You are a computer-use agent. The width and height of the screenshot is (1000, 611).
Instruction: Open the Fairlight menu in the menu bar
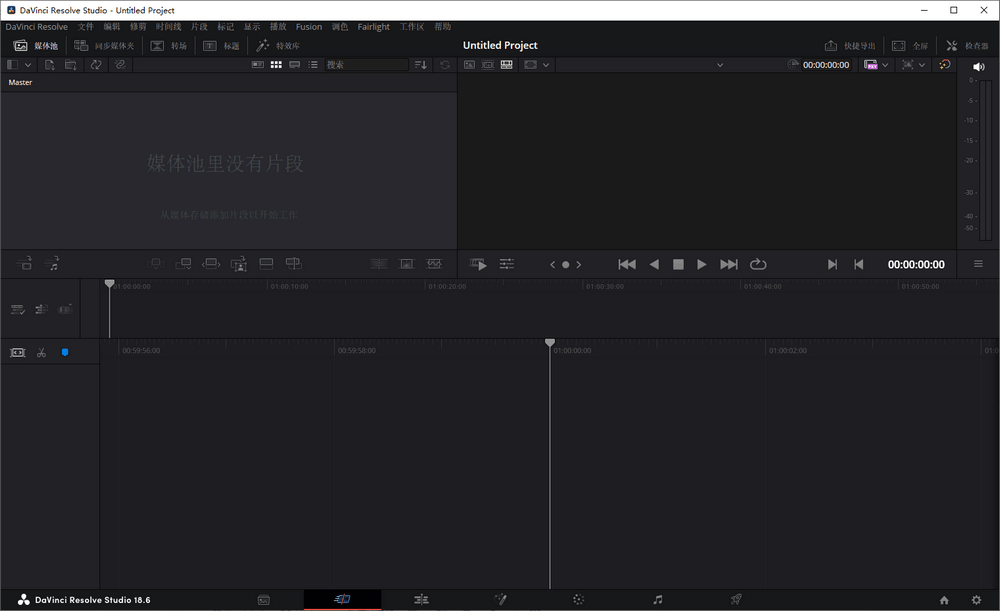(x=372, y=27)
